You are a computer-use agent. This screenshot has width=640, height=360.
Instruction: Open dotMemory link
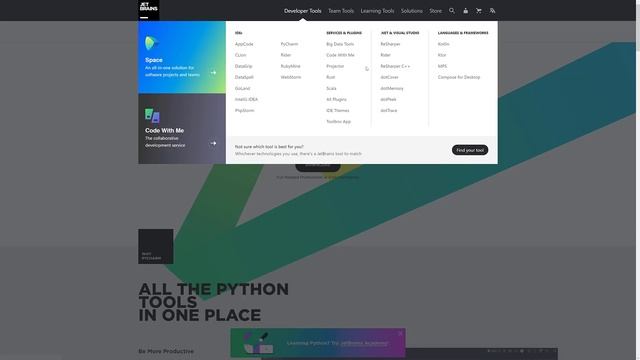(x=392, y=88)
